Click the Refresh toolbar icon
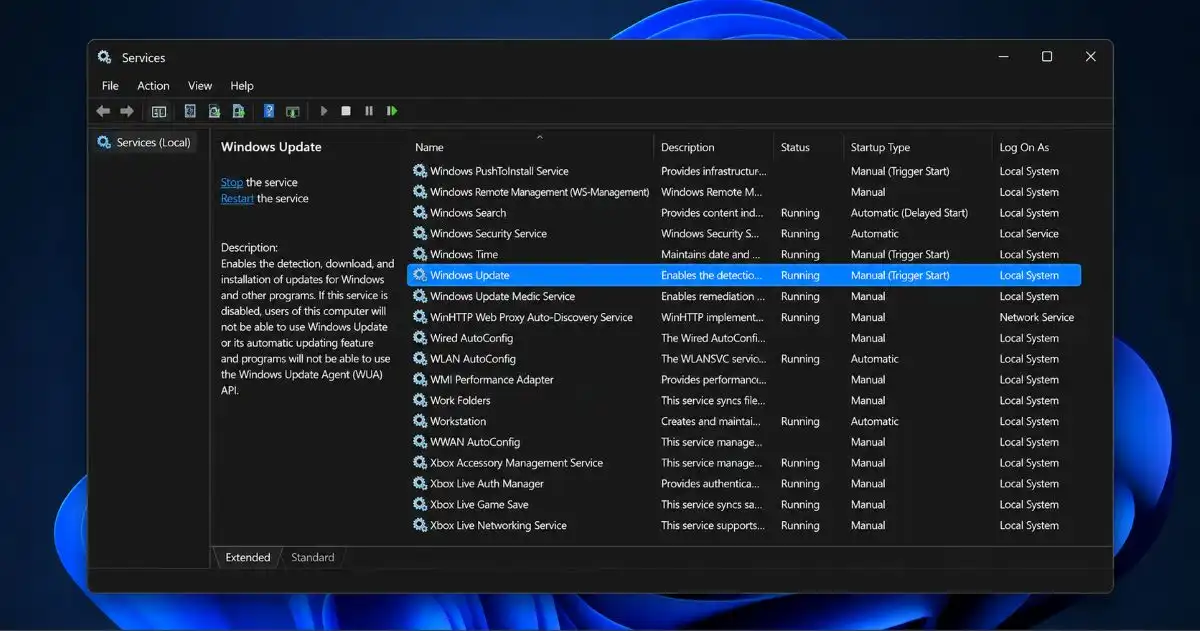This screenshot has height=631, width=1200. pyautogui.click(x=214, y=111)
